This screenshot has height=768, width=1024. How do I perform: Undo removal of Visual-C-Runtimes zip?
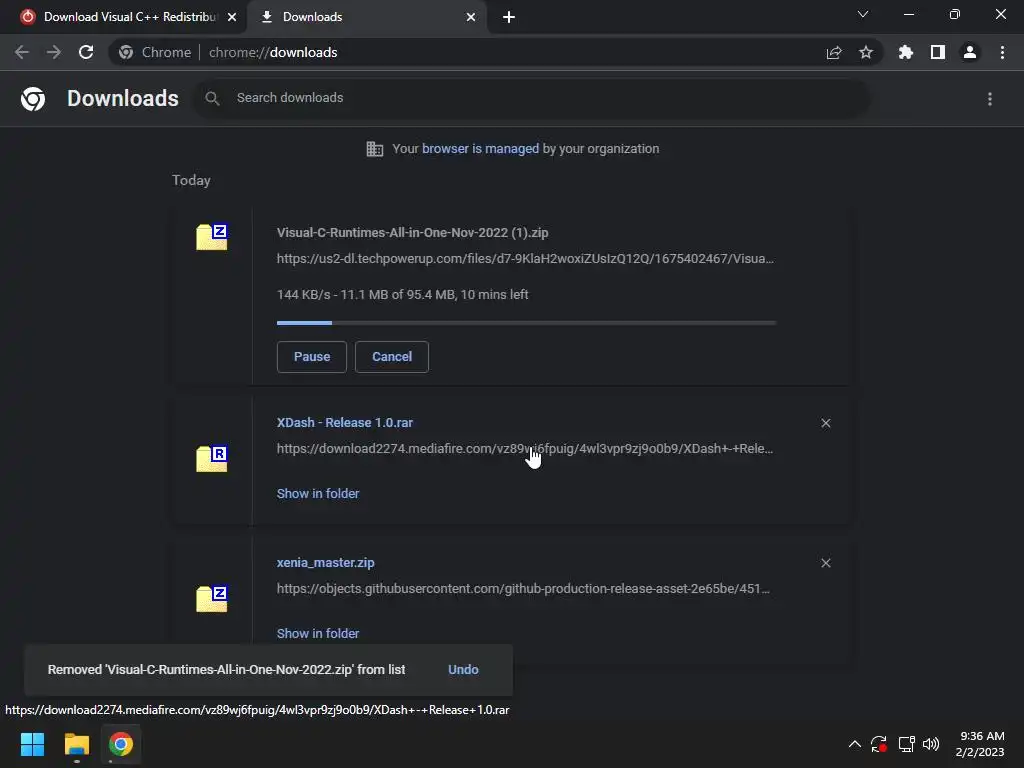[x=463, y=669]
